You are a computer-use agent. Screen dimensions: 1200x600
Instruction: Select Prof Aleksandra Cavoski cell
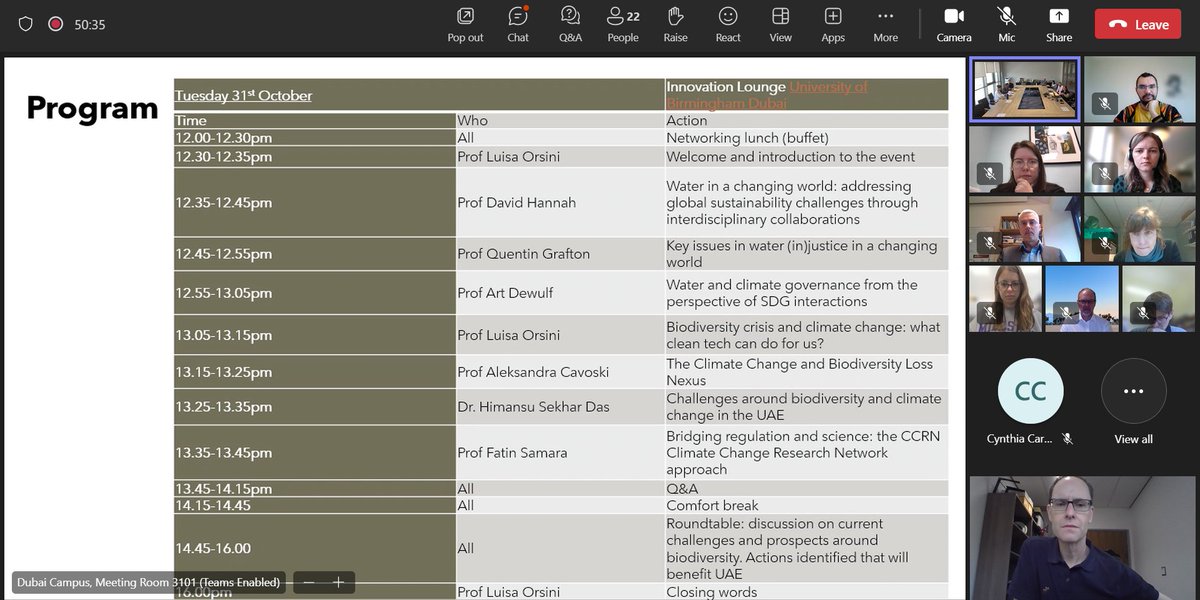pyautogui.click(x=560, y=372)
